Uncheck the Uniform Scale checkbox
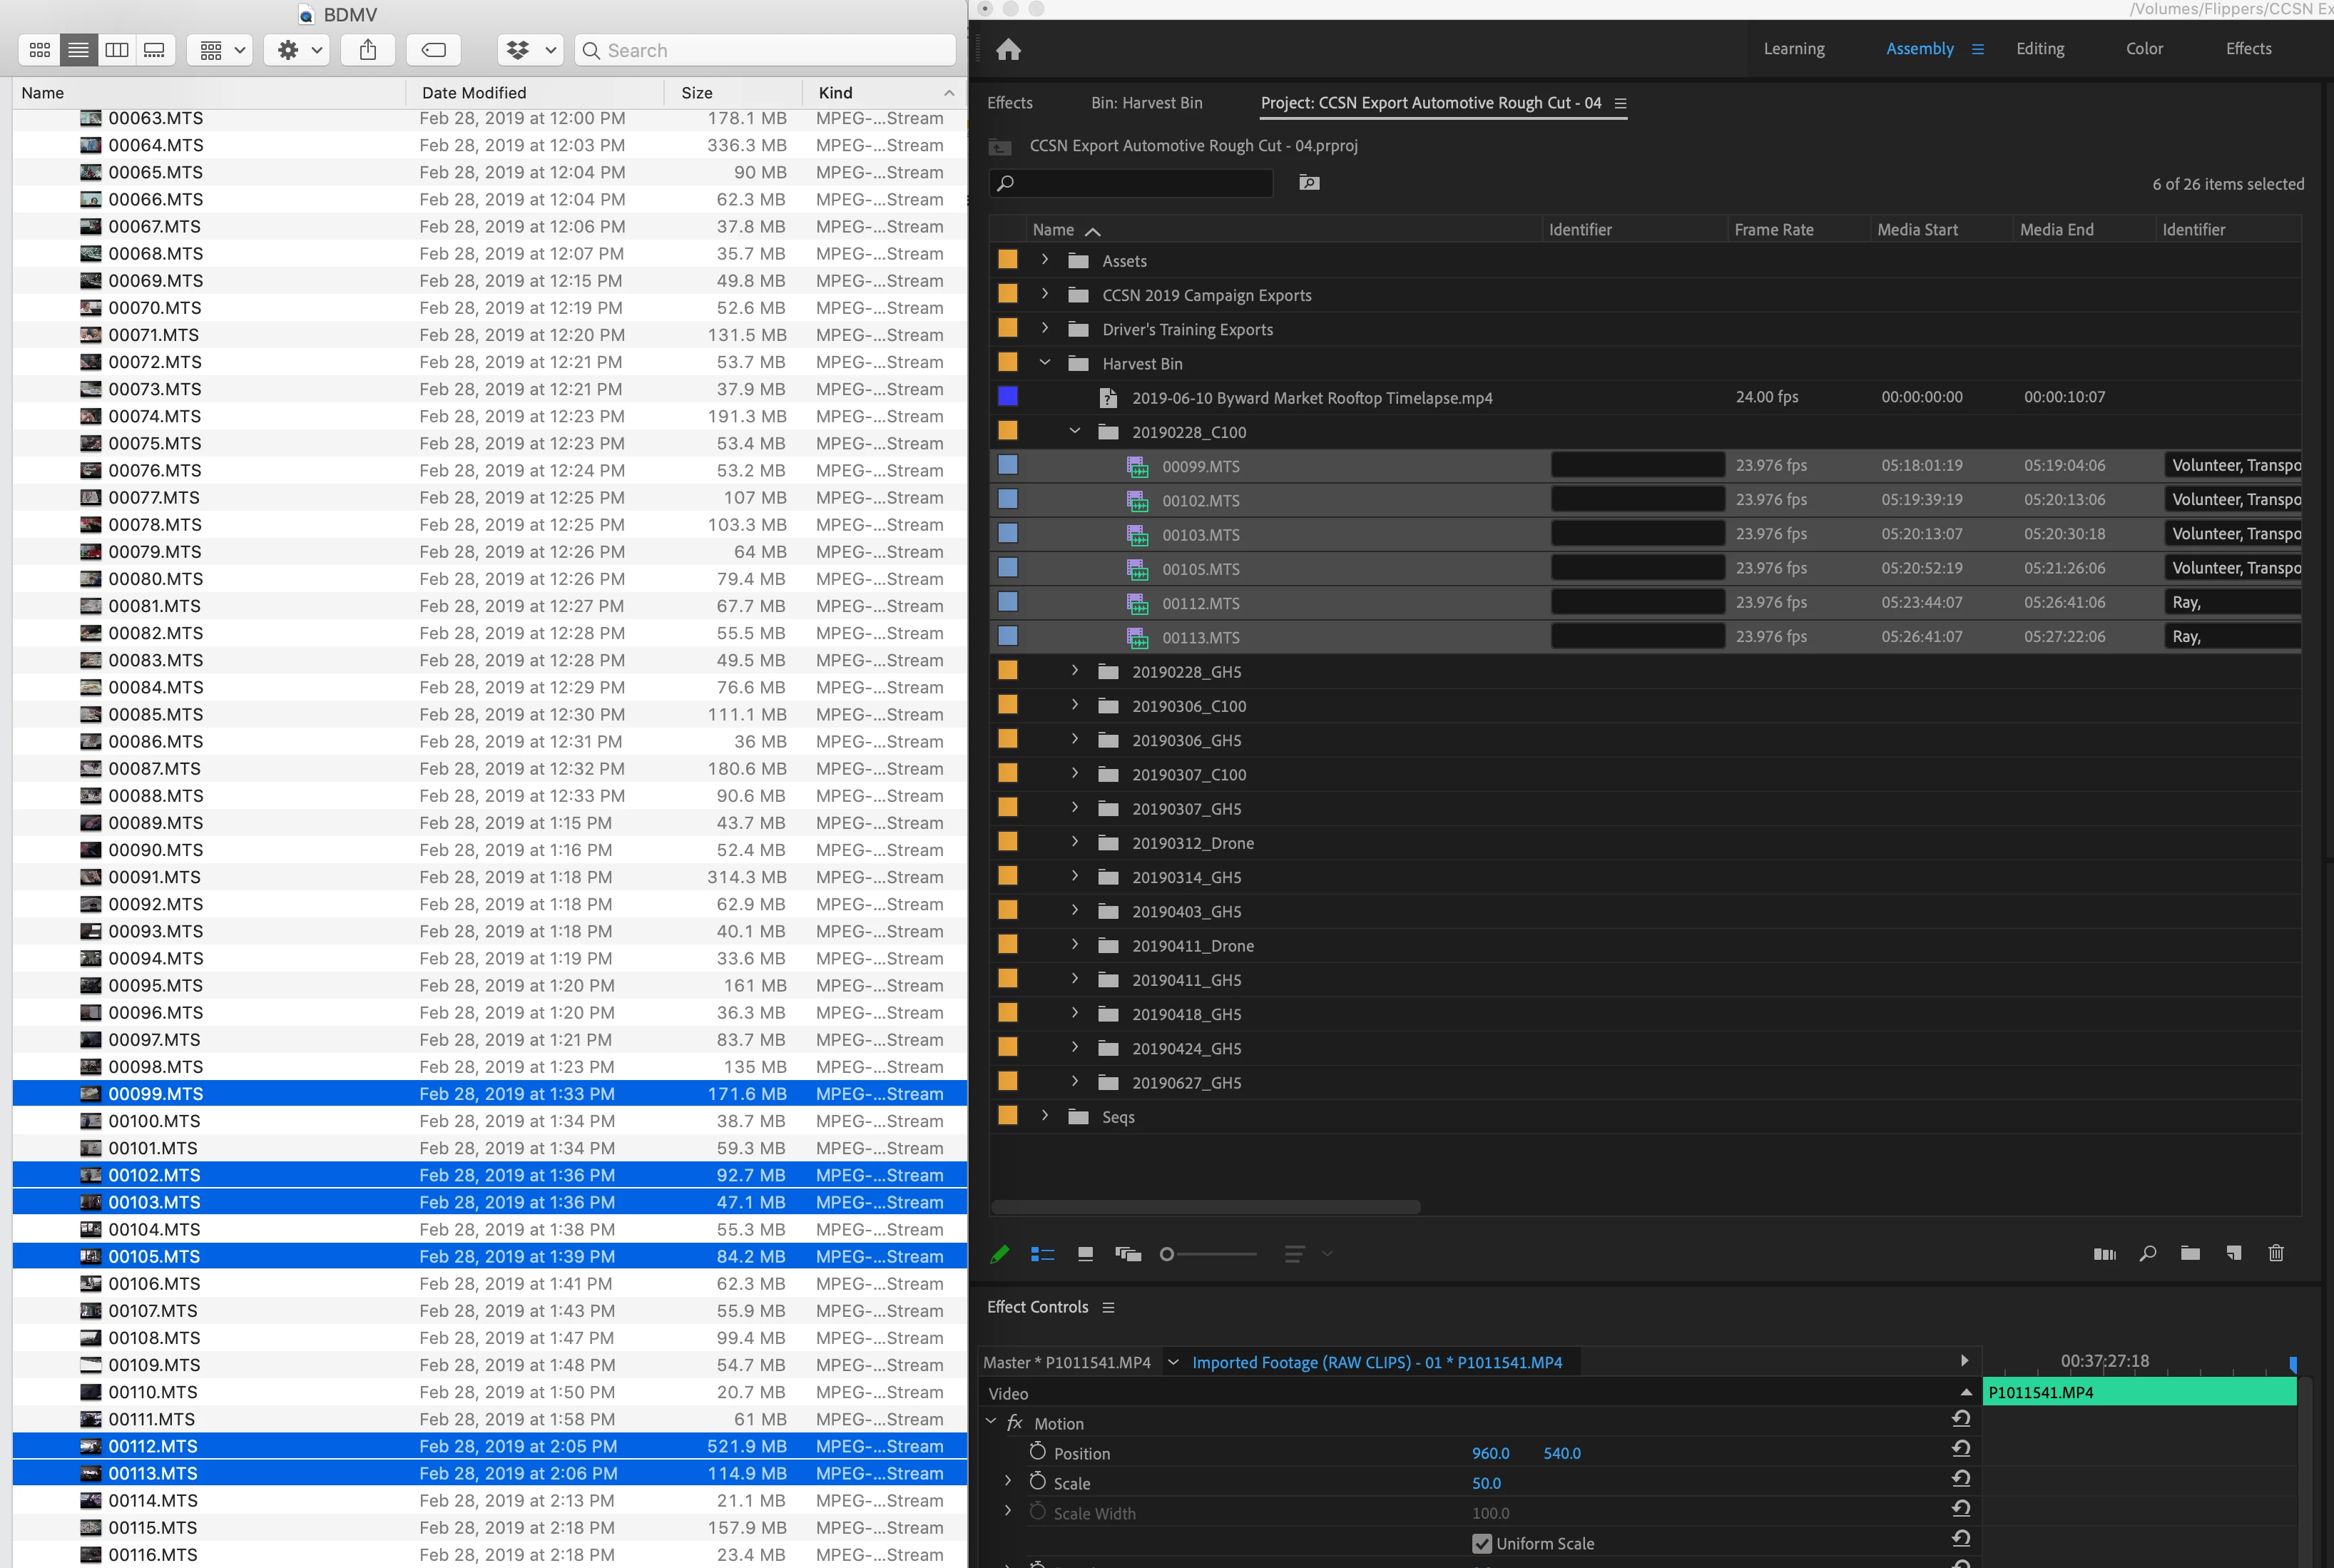Viewport: 2334px width, 1568px height. tap(1482, 1543)
